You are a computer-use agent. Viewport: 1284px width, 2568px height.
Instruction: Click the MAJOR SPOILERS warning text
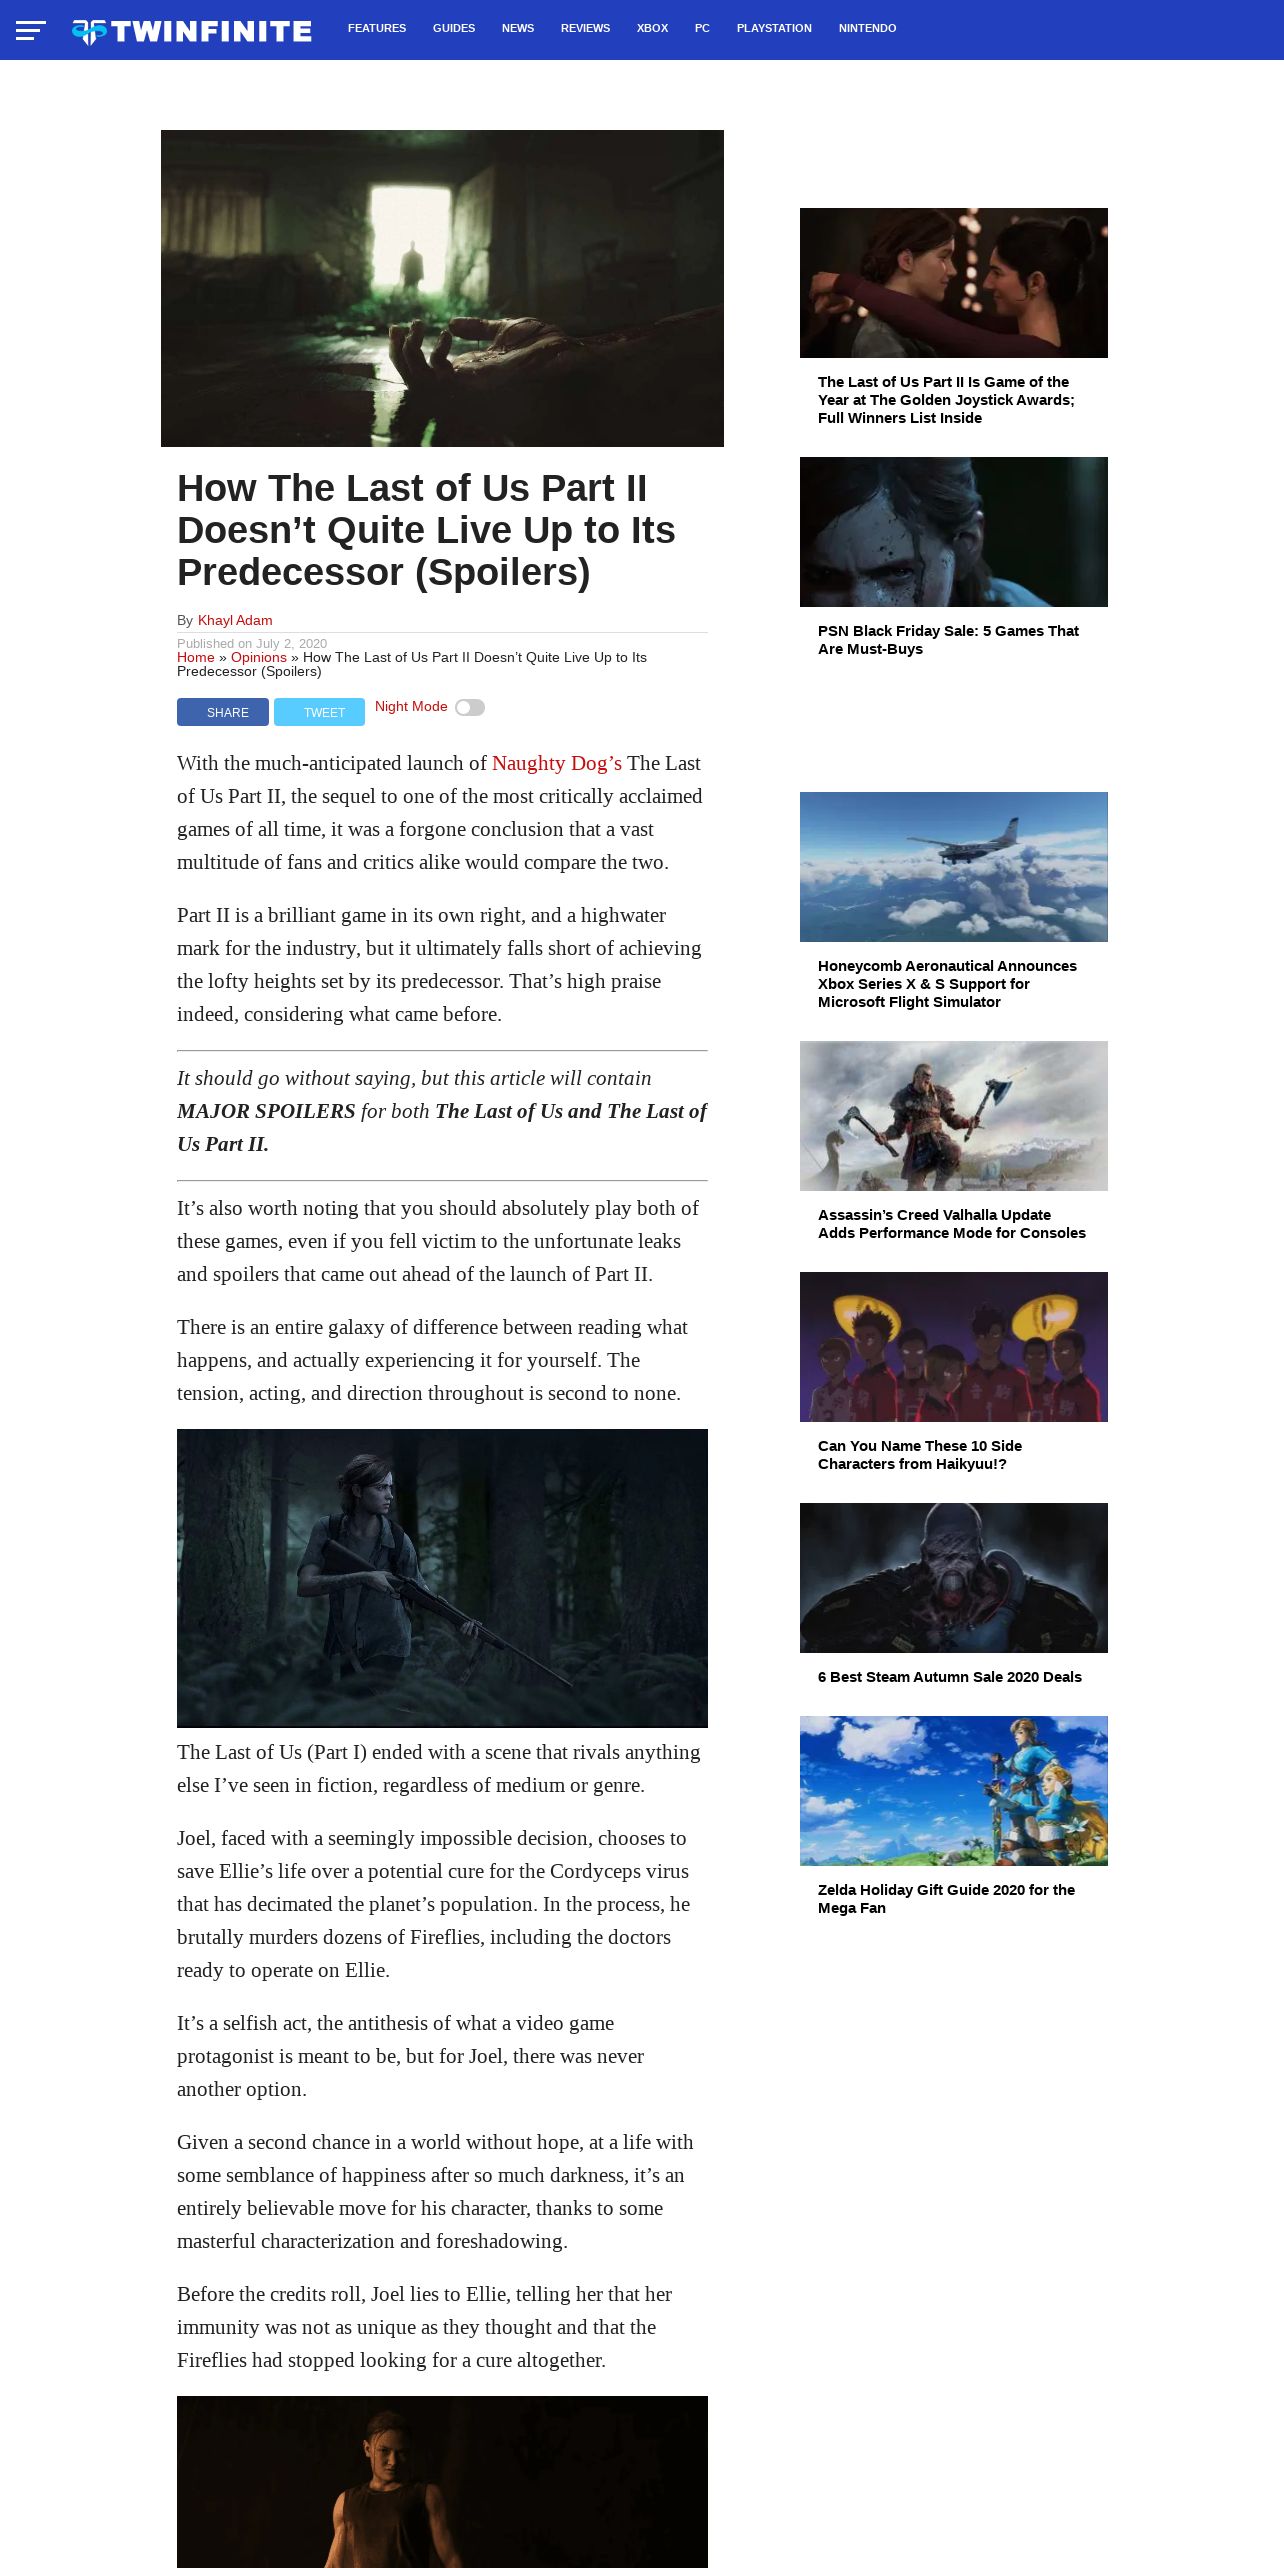(266, 1111)
